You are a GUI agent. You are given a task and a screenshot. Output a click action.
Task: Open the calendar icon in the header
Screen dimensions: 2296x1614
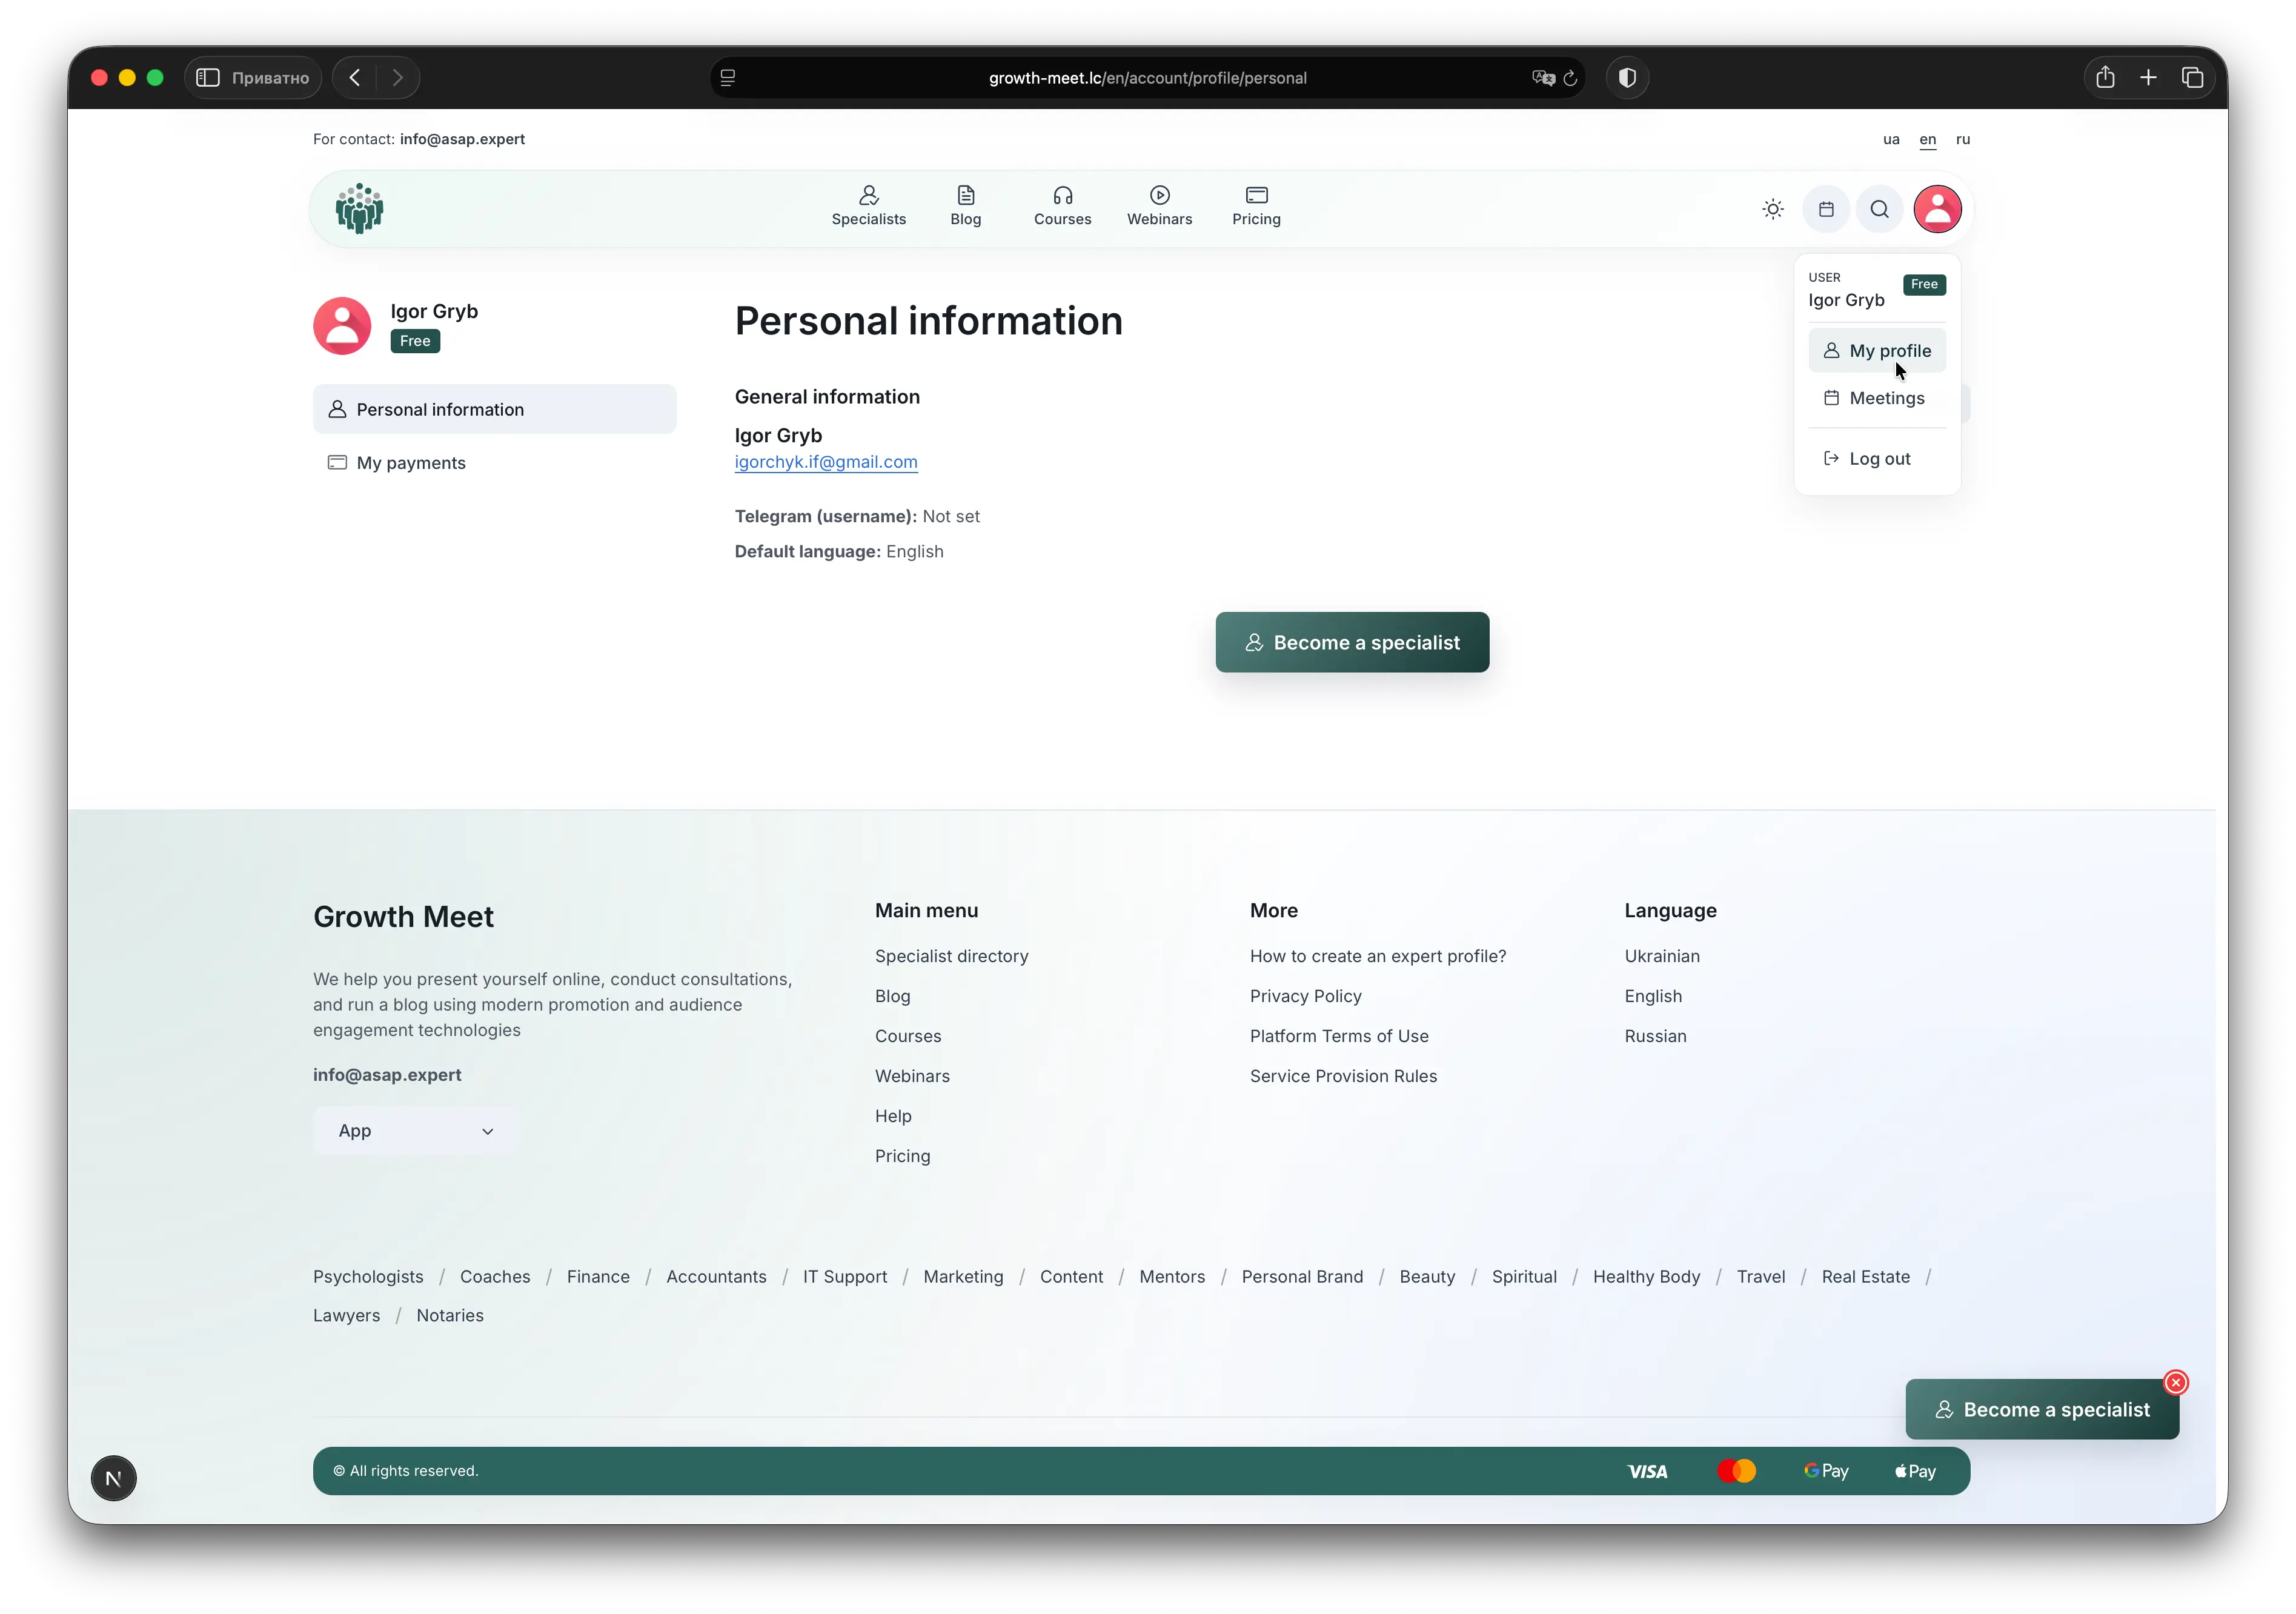(x=1826, y=209)
